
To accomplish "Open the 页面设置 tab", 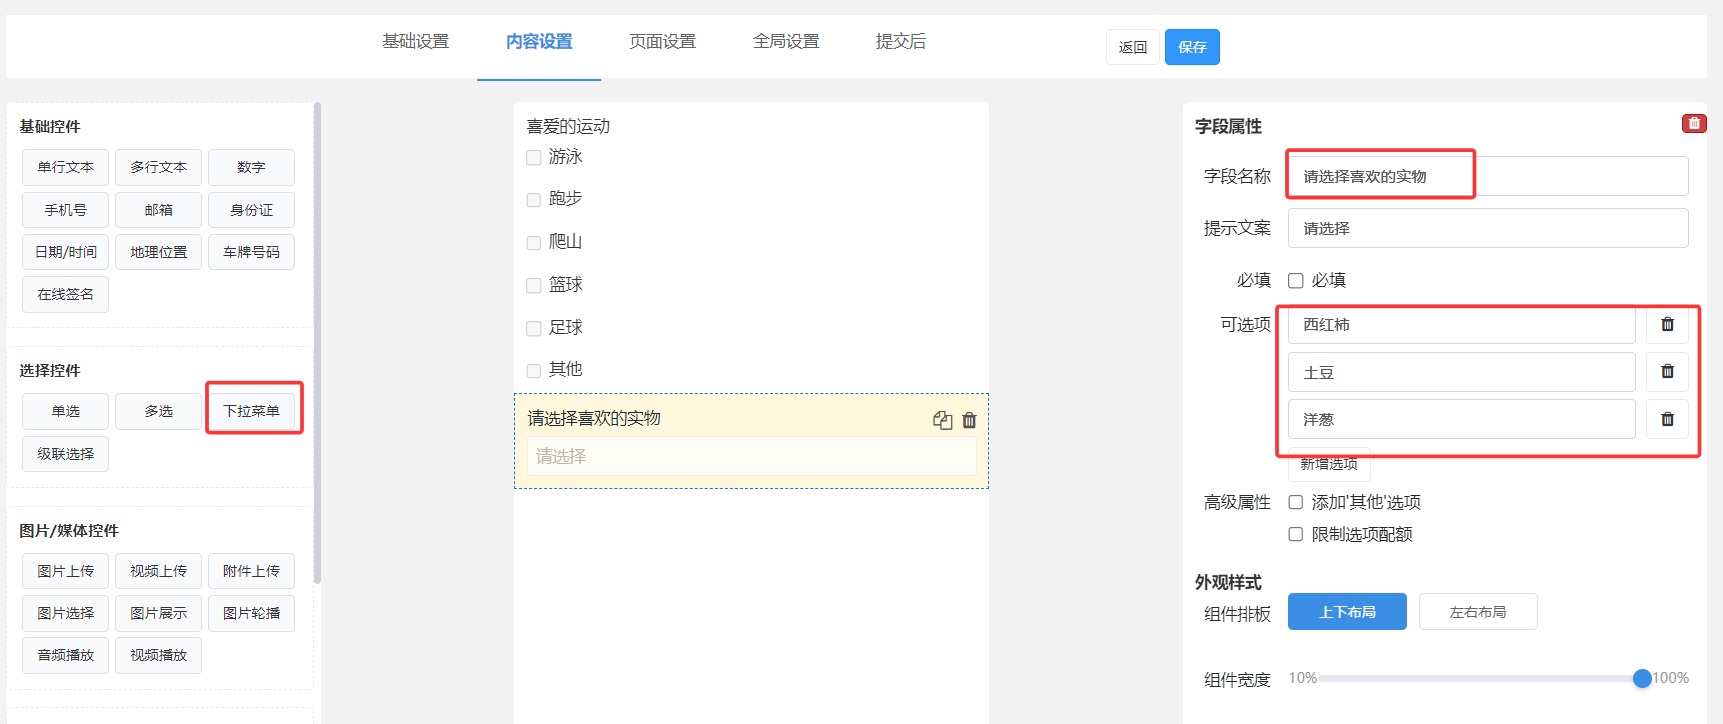I will click(x=662, y=42).
